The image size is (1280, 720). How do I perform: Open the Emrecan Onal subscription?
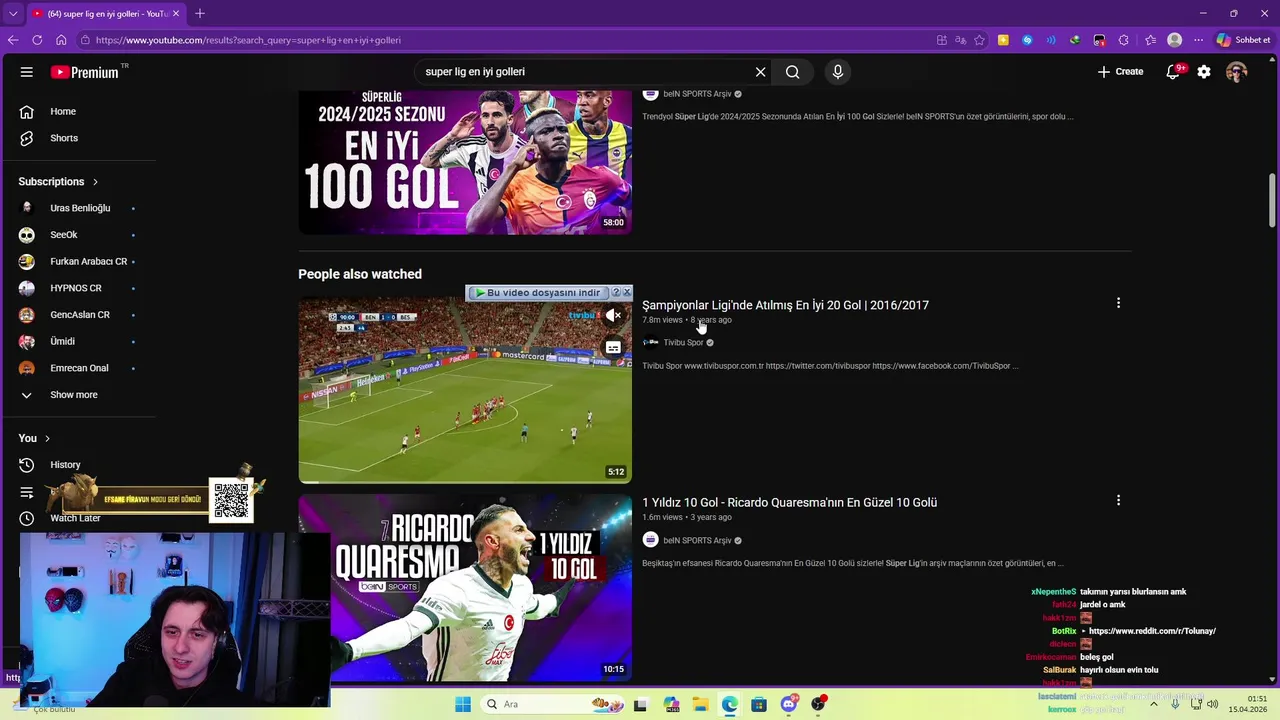78,368
